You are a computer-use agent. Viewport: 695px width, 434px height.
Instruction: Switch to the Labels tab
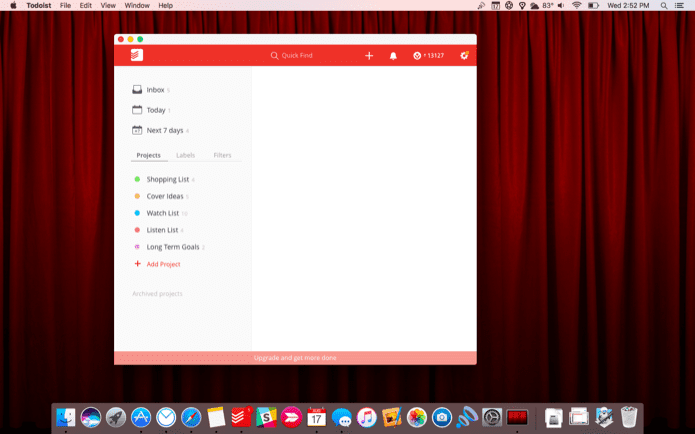pyautogui.click(x=185, y=155)
